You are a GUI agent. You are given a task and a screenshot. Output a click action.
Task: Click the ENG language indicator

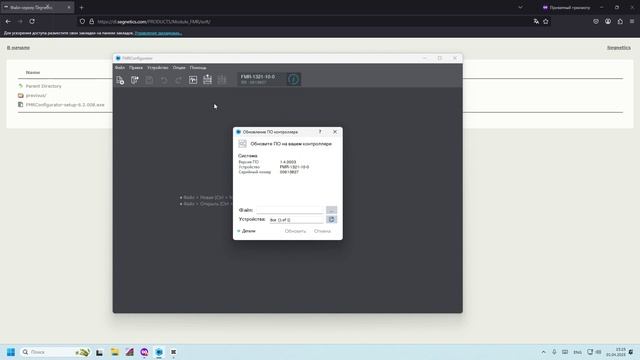click(577, 352)
